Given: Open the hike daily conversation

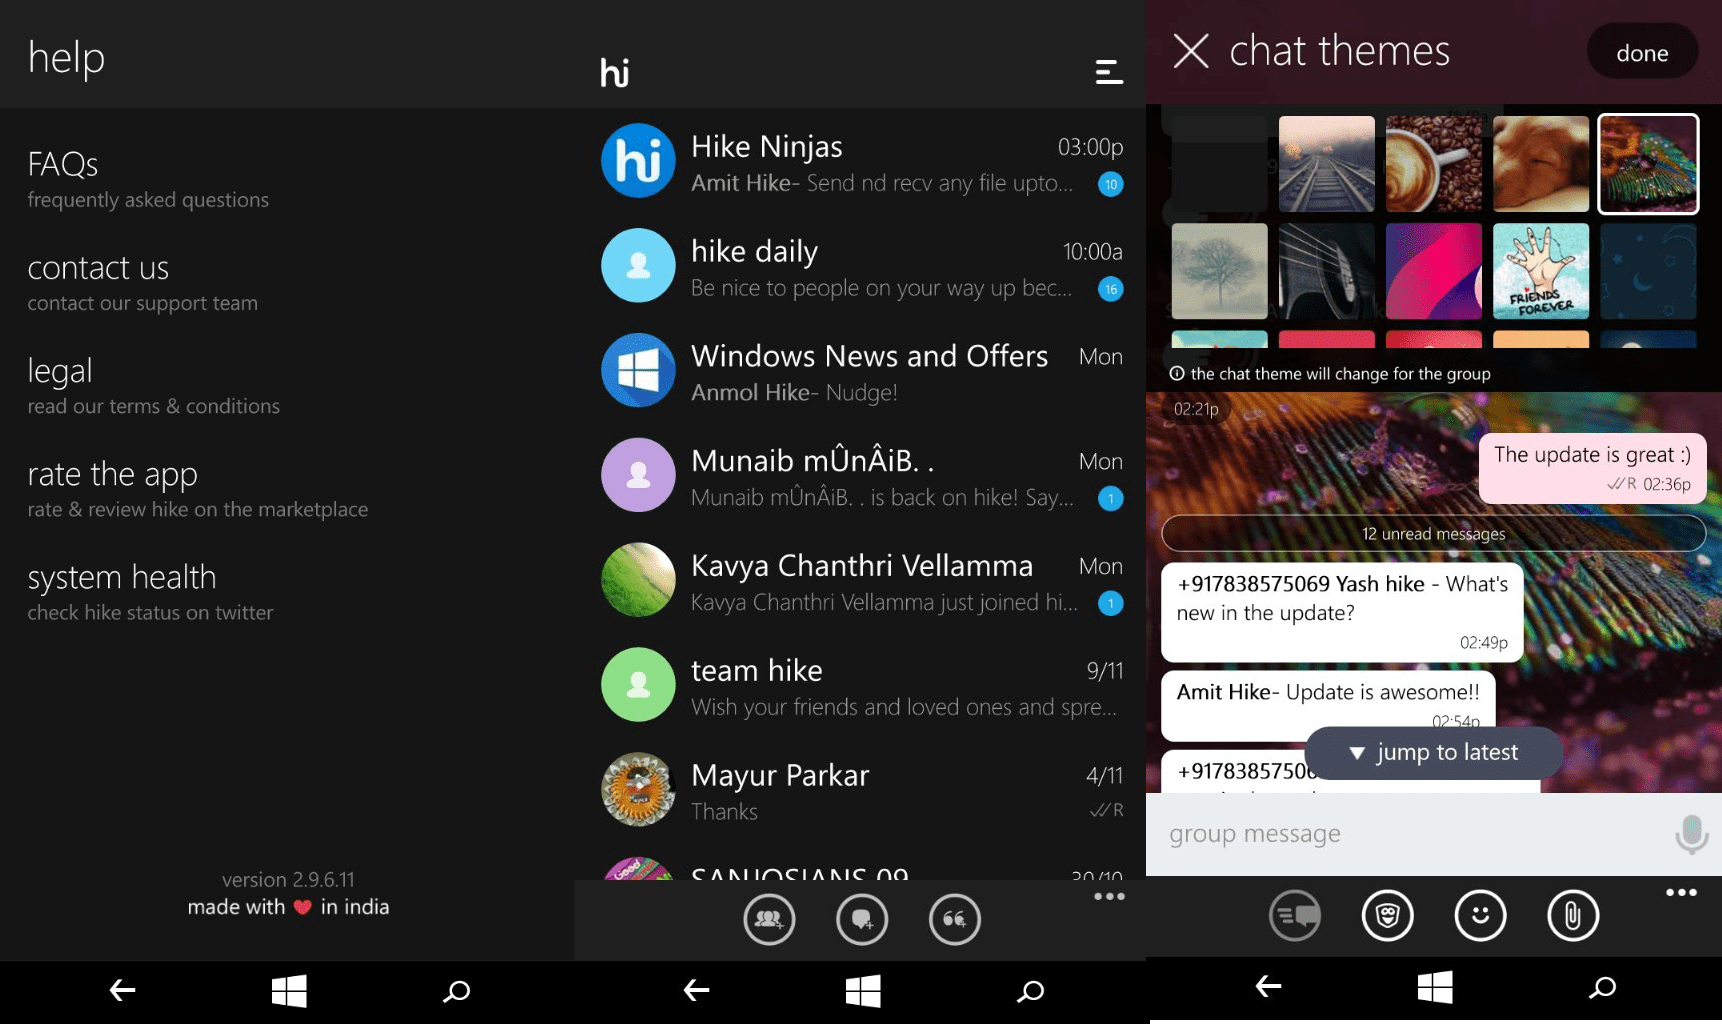Looking at the screenshot, I should coord(860,266).
